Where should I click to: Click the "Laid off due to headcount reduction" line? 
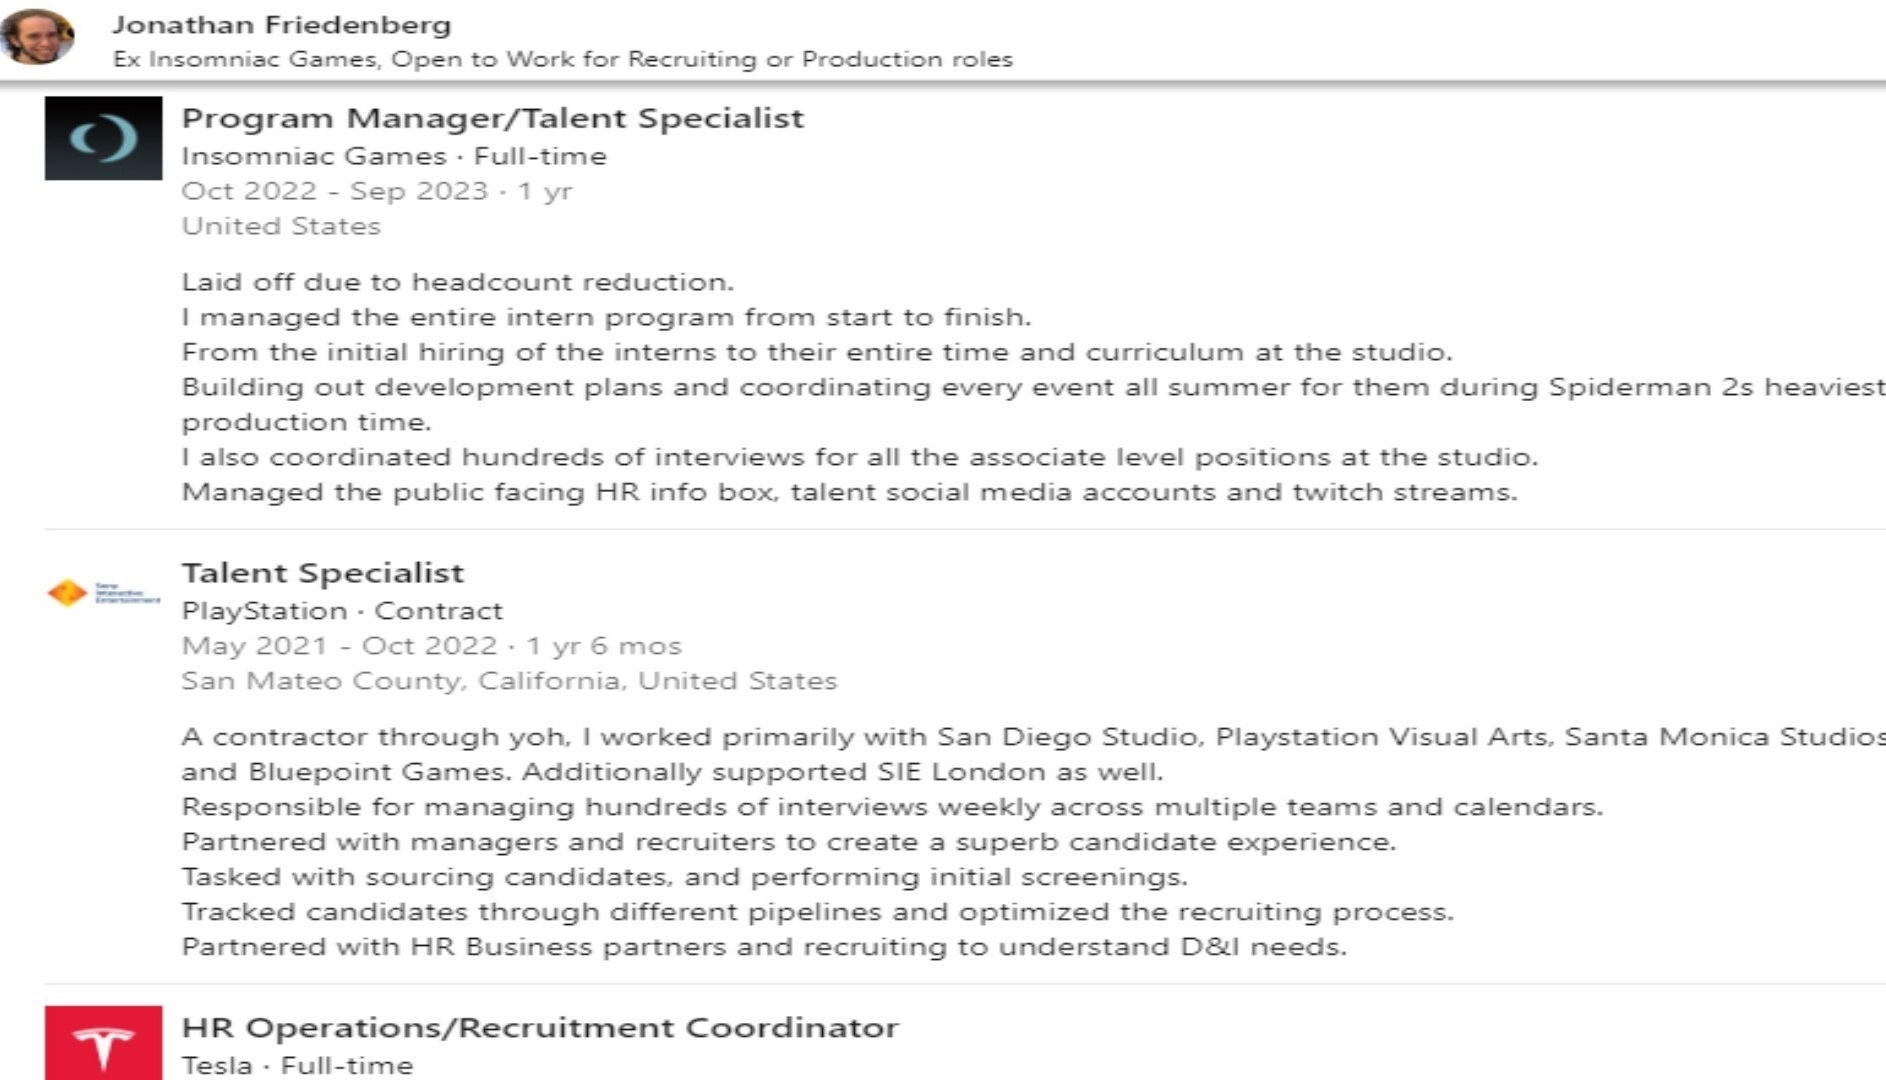[x=457, y=282]
